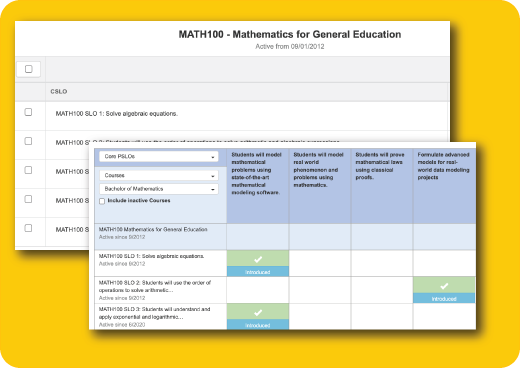The height and width of the screenshot is (368, 520).
Task: Click Introduced label in MATH100 SLO 3 row
Action: (258, 325)
